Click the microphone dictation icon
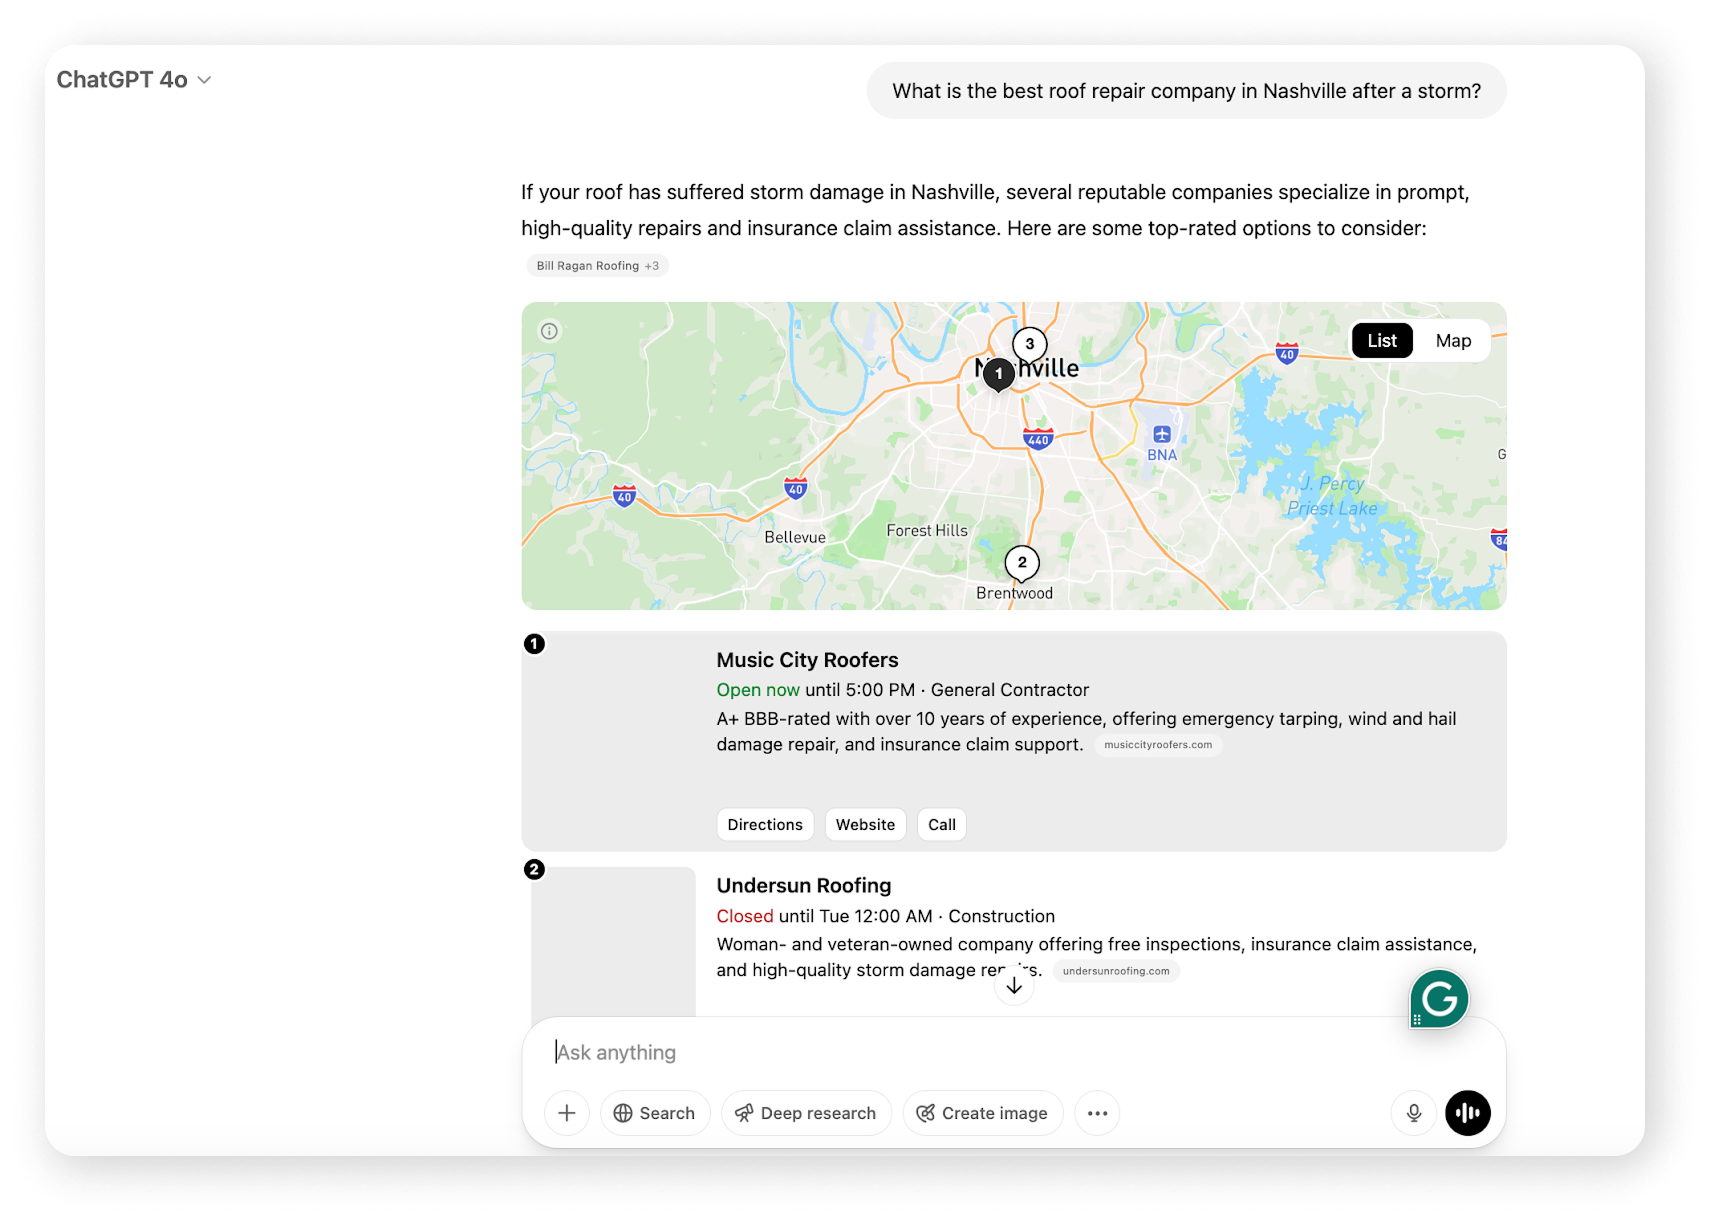The height and width of the screenshot is (1221, 1710). click(1414, 1113)
